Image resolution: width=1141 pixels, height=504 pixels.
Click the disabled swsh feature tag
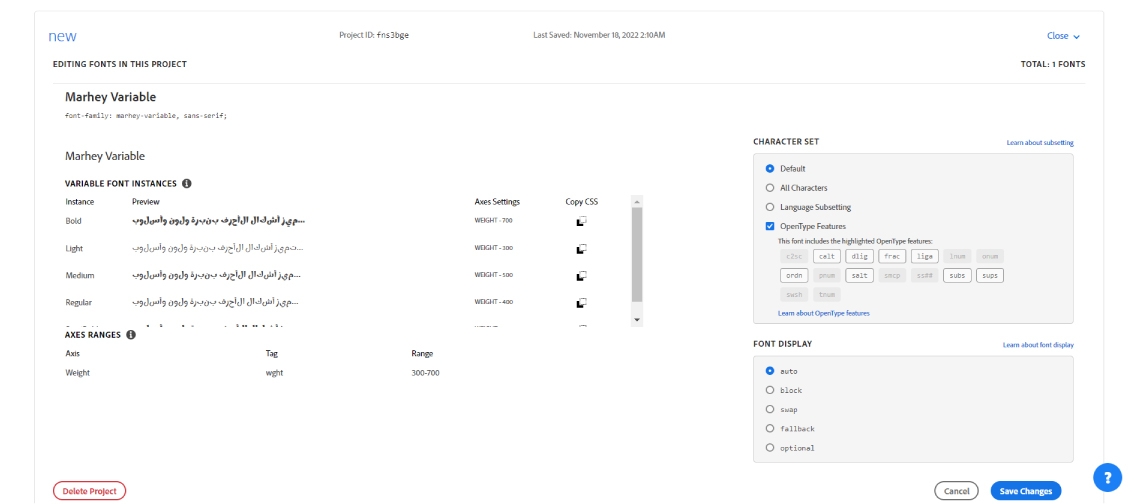[793, 295]
